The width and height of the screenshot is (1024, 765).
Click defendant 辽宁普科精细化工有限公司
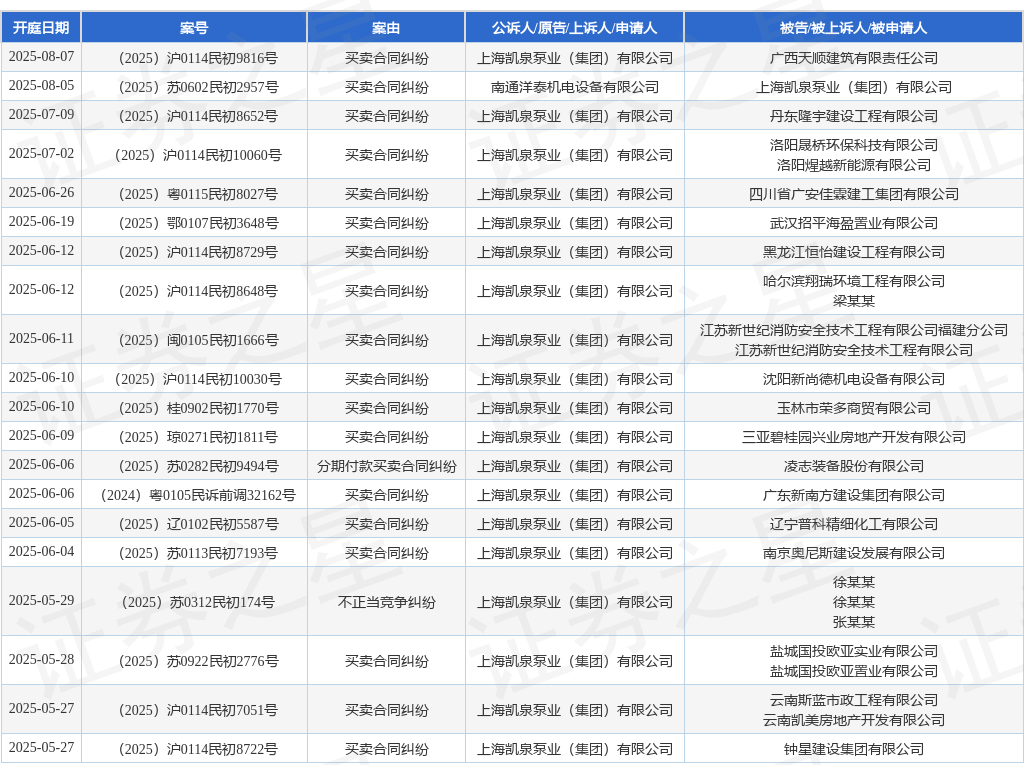(854, 524)
